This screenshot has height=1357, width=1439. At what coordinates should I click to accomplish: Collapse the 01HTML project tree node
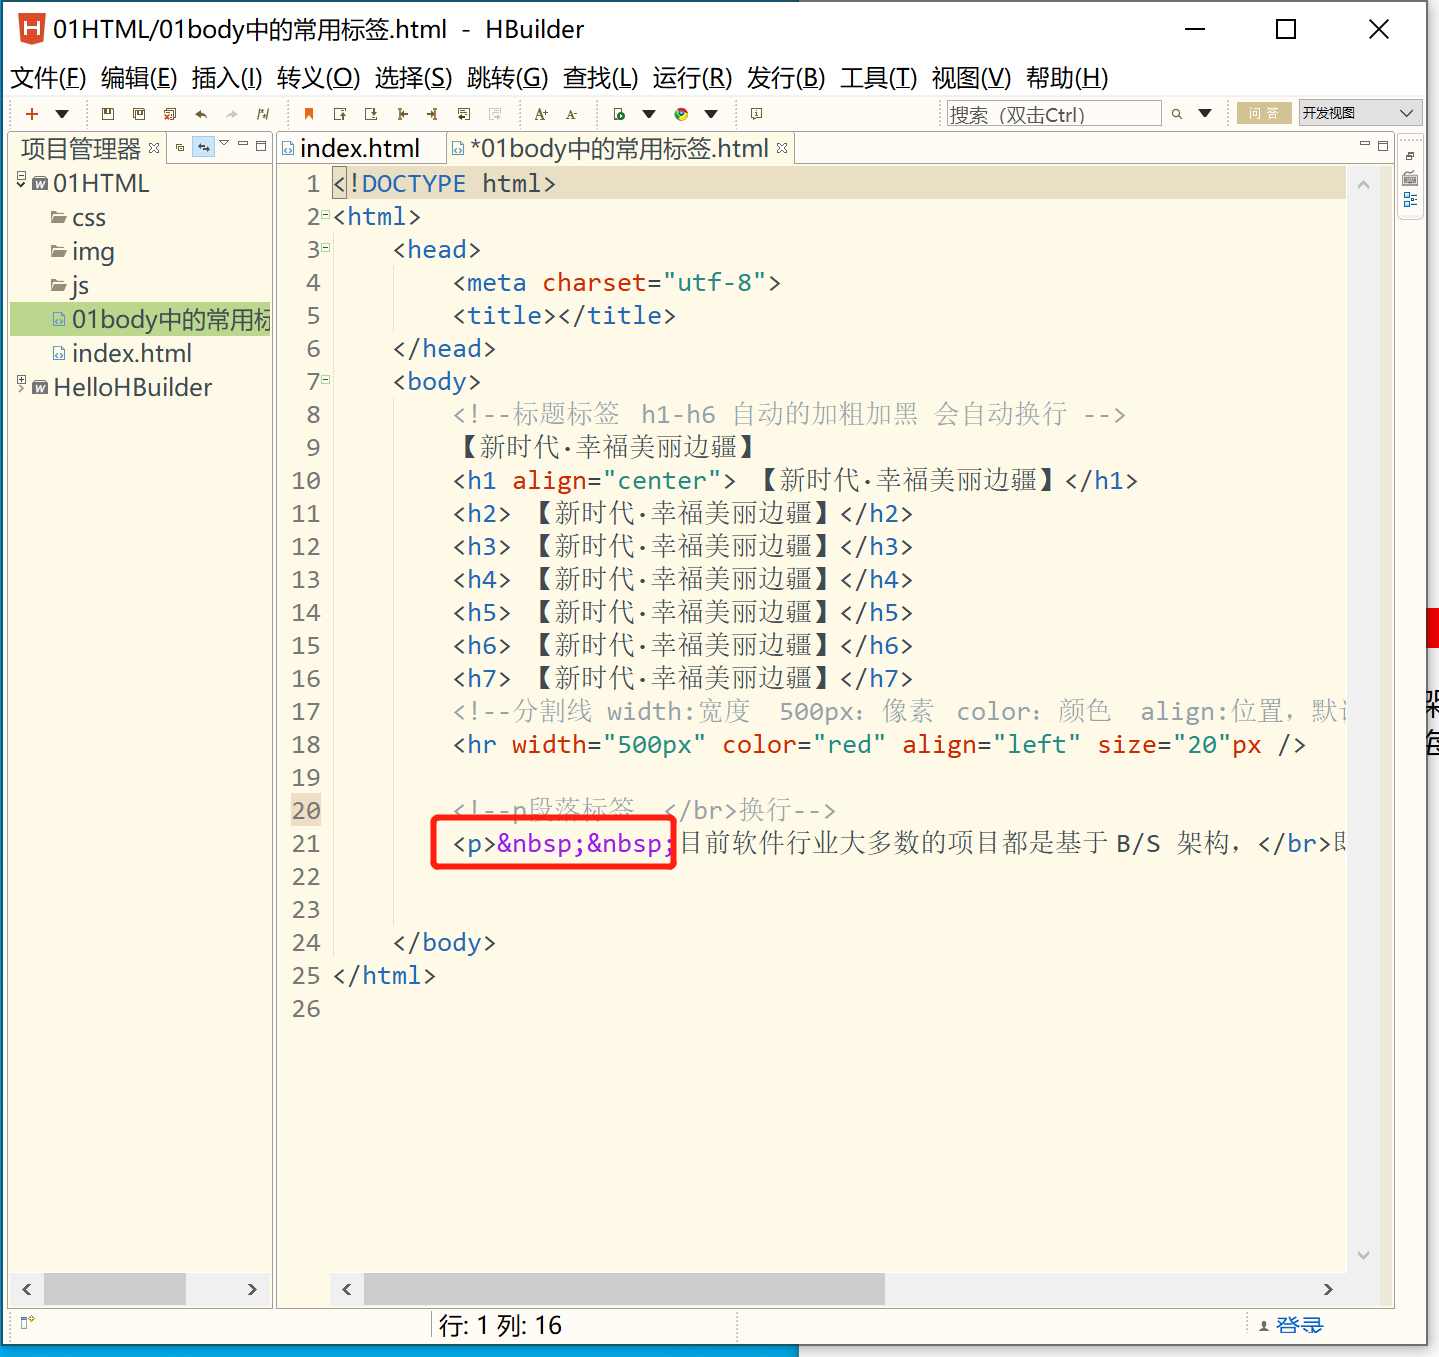tap(21, 179)
